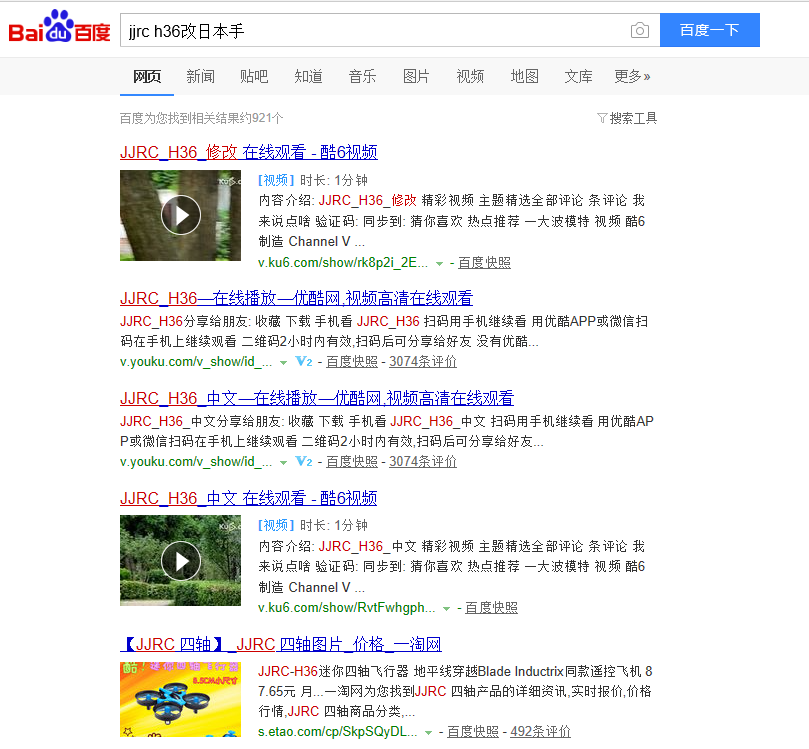This screenshot has height=749, width=809.
Task: Open the 图片 tab
Action: (x=416, y=76)
